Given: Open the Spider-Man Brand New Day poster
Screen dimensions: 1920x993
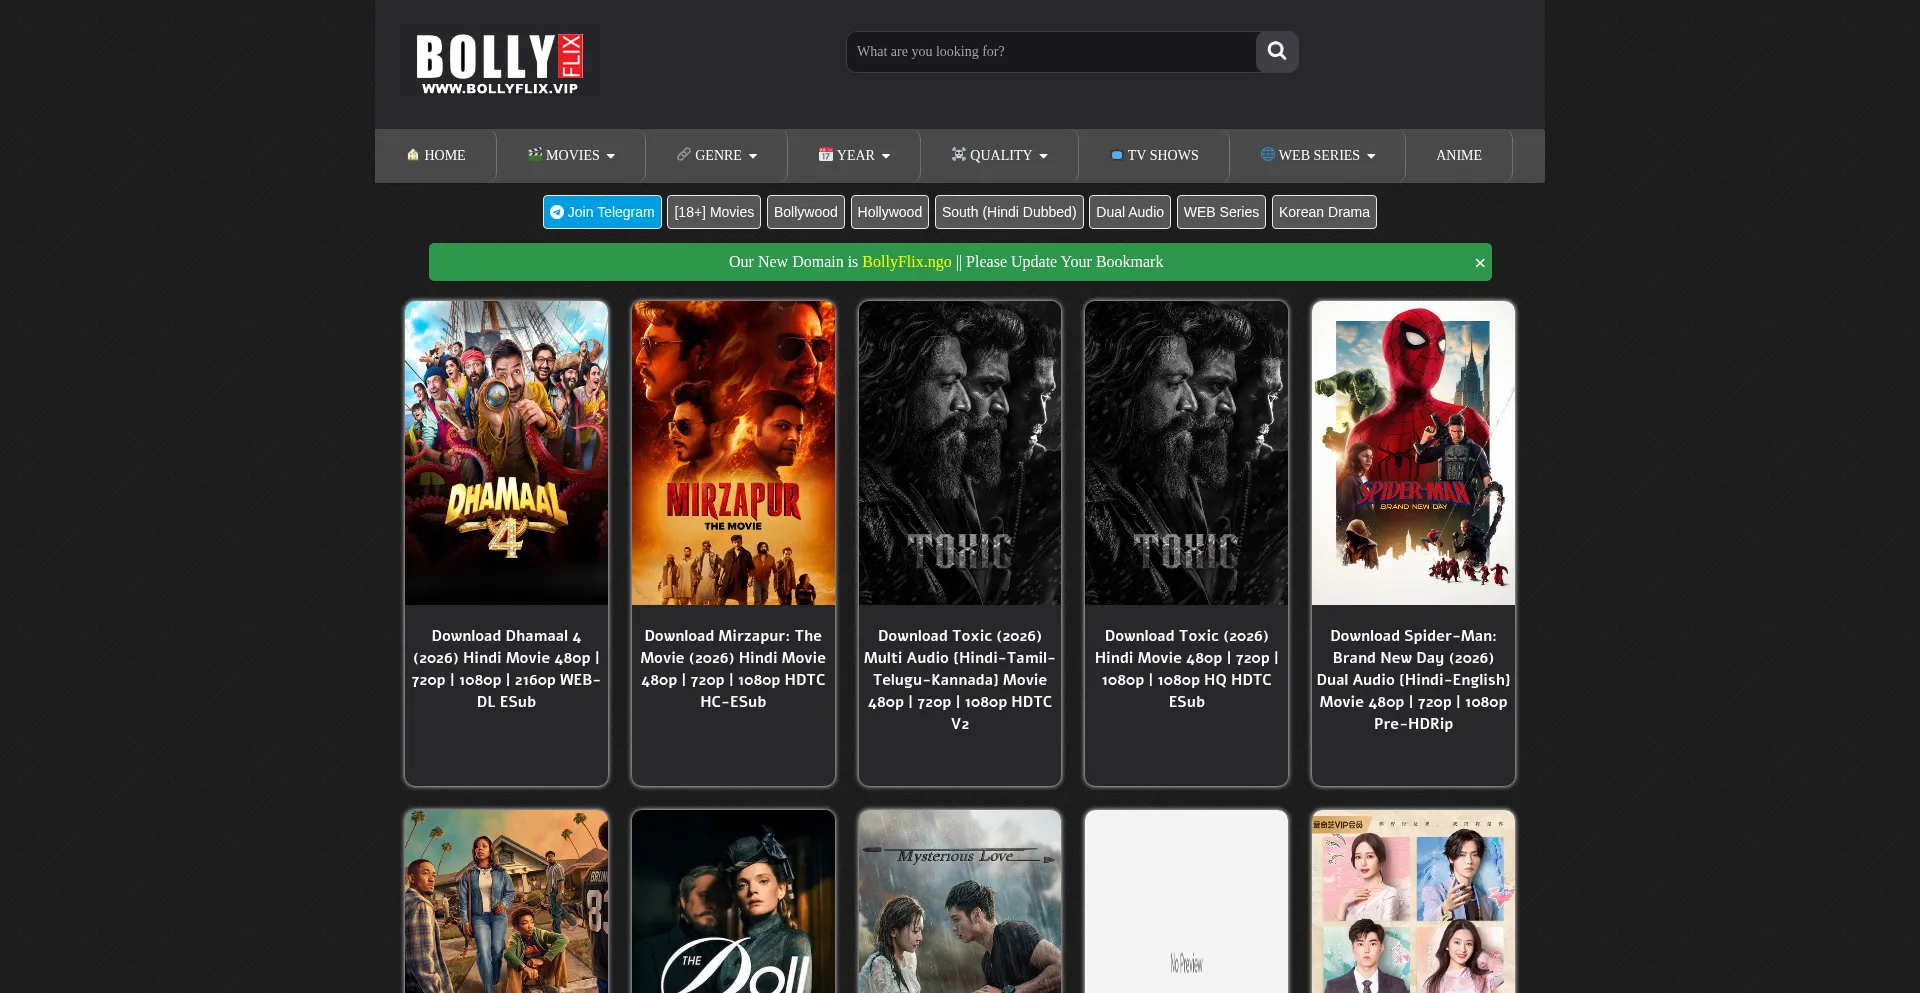Looking at the screenshot, I should pos(1413,453).
